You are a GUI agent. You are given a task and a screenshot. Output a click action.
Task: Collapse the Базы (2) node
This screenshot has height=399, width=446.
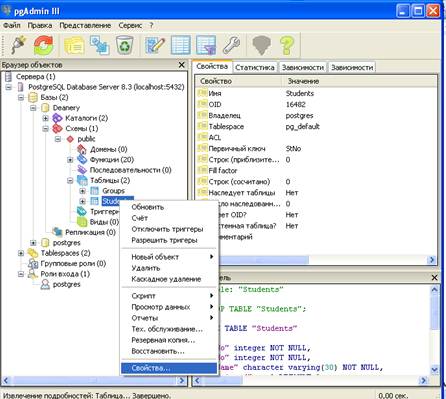21,98
